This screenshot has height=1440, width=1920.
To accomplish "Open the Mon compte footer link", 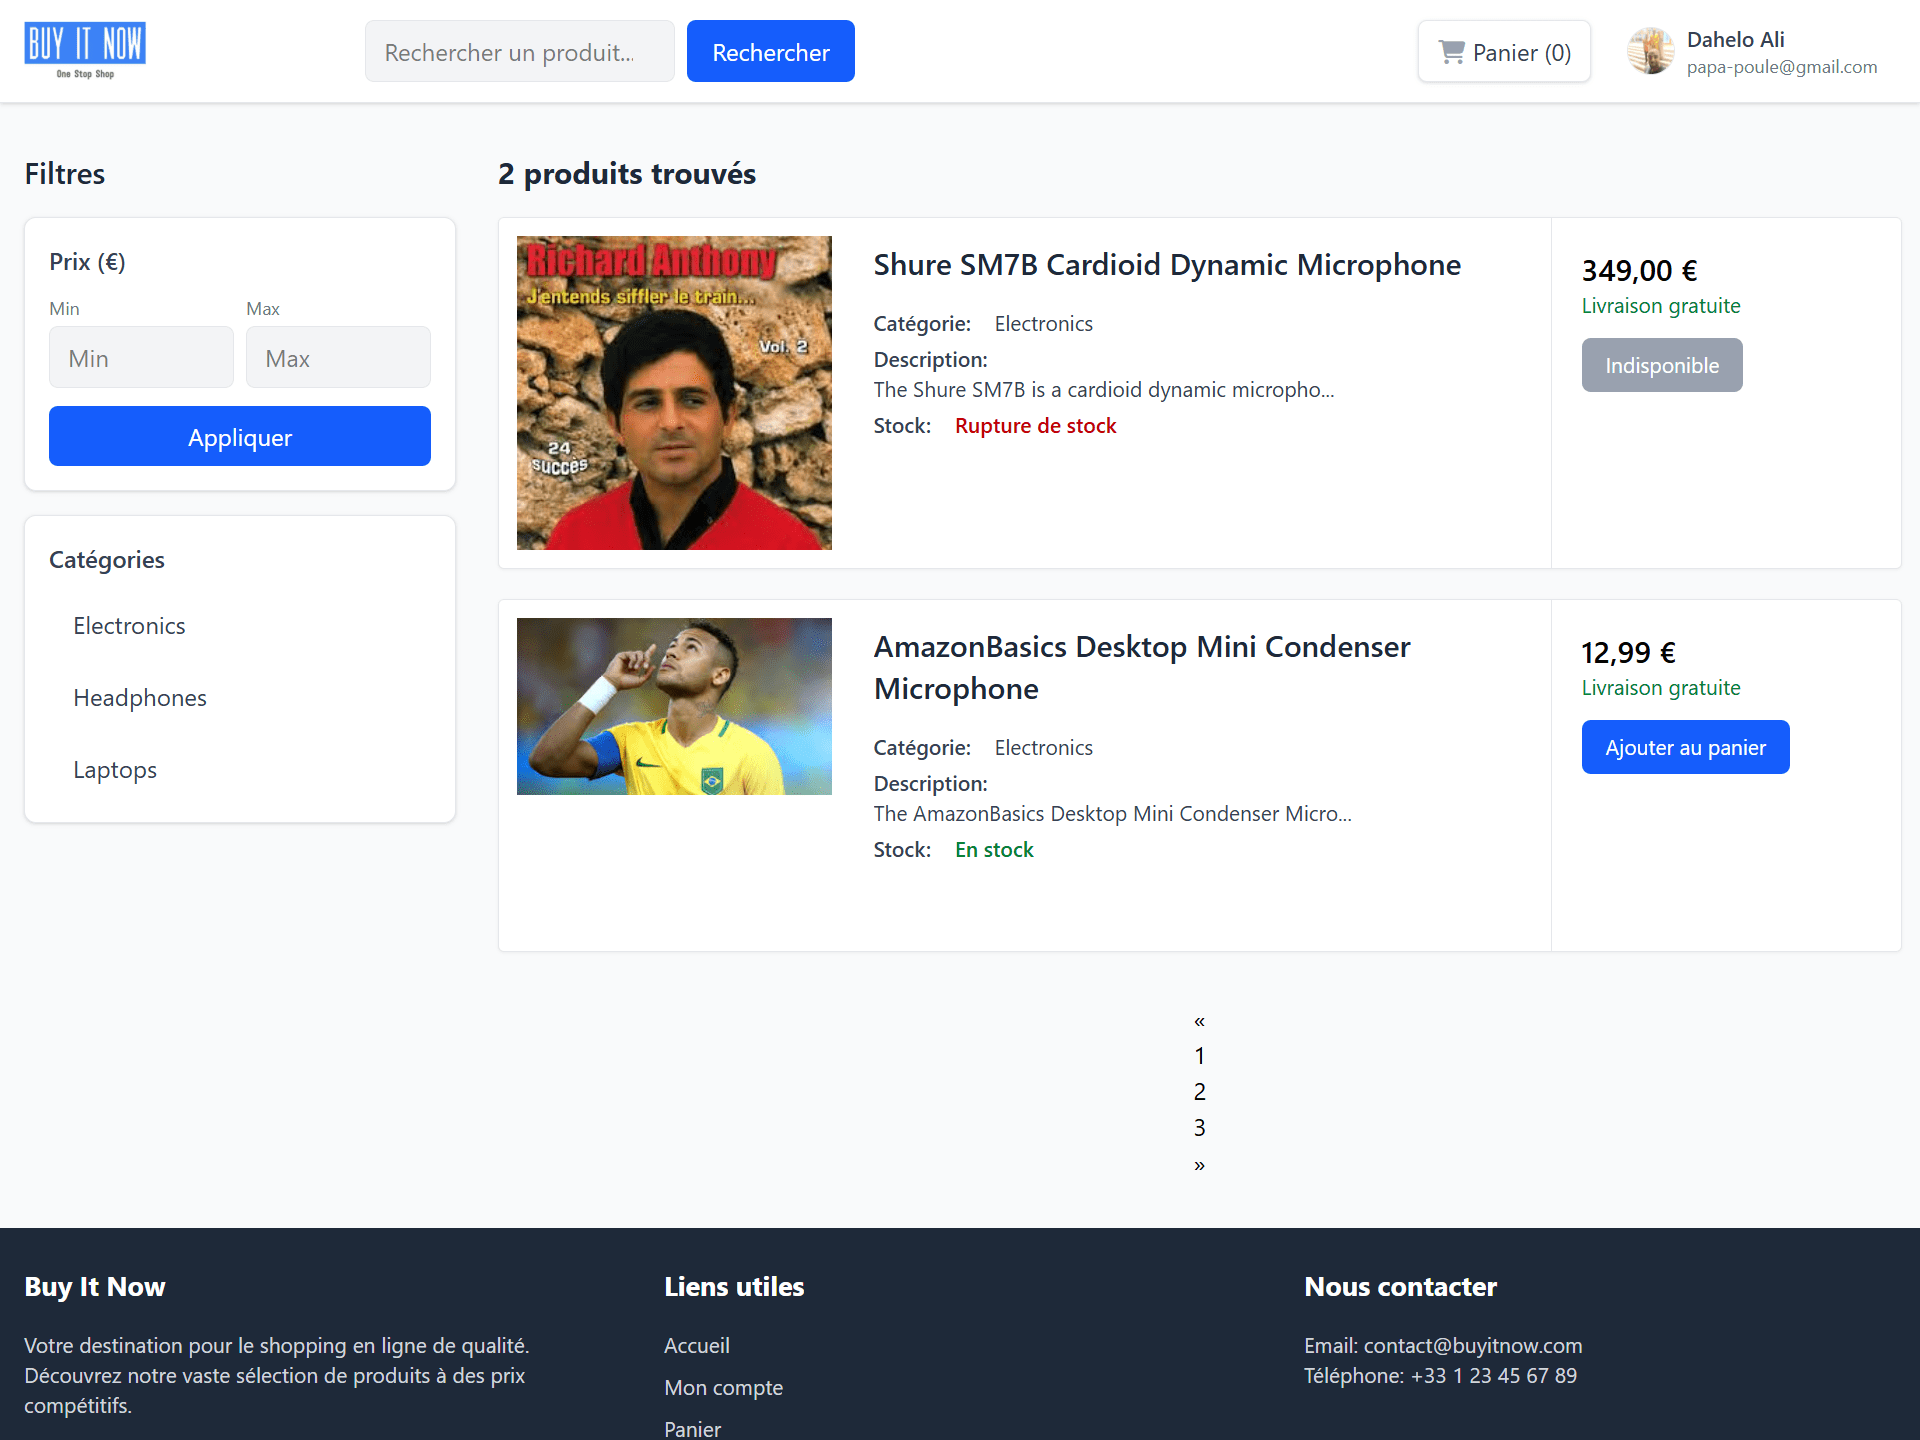I will 723,1388.
